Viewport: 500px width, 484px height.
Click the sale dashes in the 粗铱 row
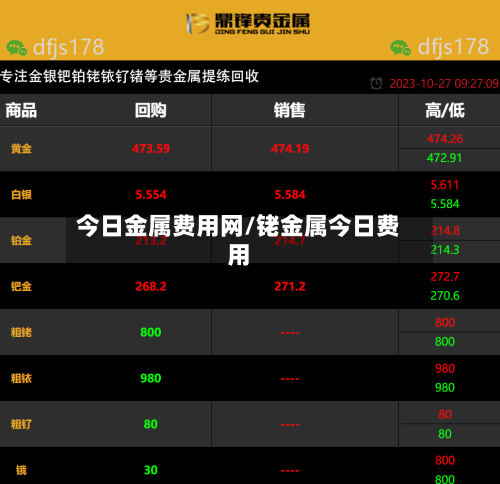[290, 379]
